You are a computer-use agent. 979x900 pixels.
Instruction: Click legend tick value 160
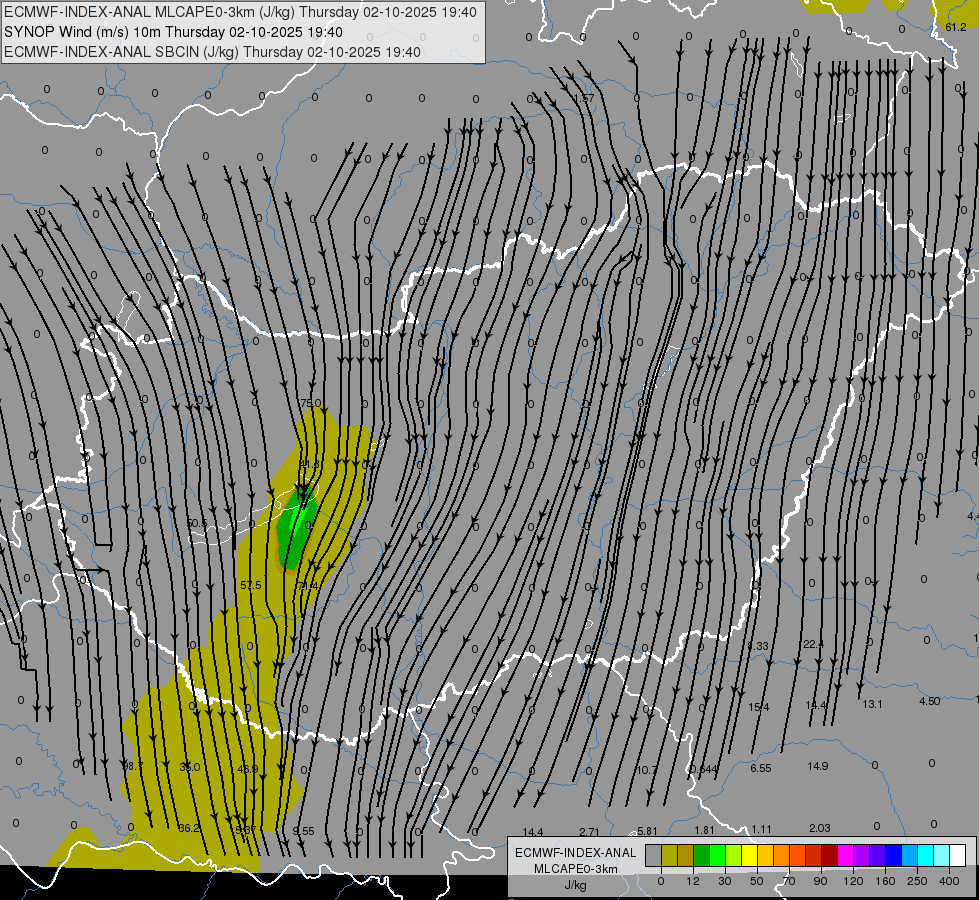885,881
